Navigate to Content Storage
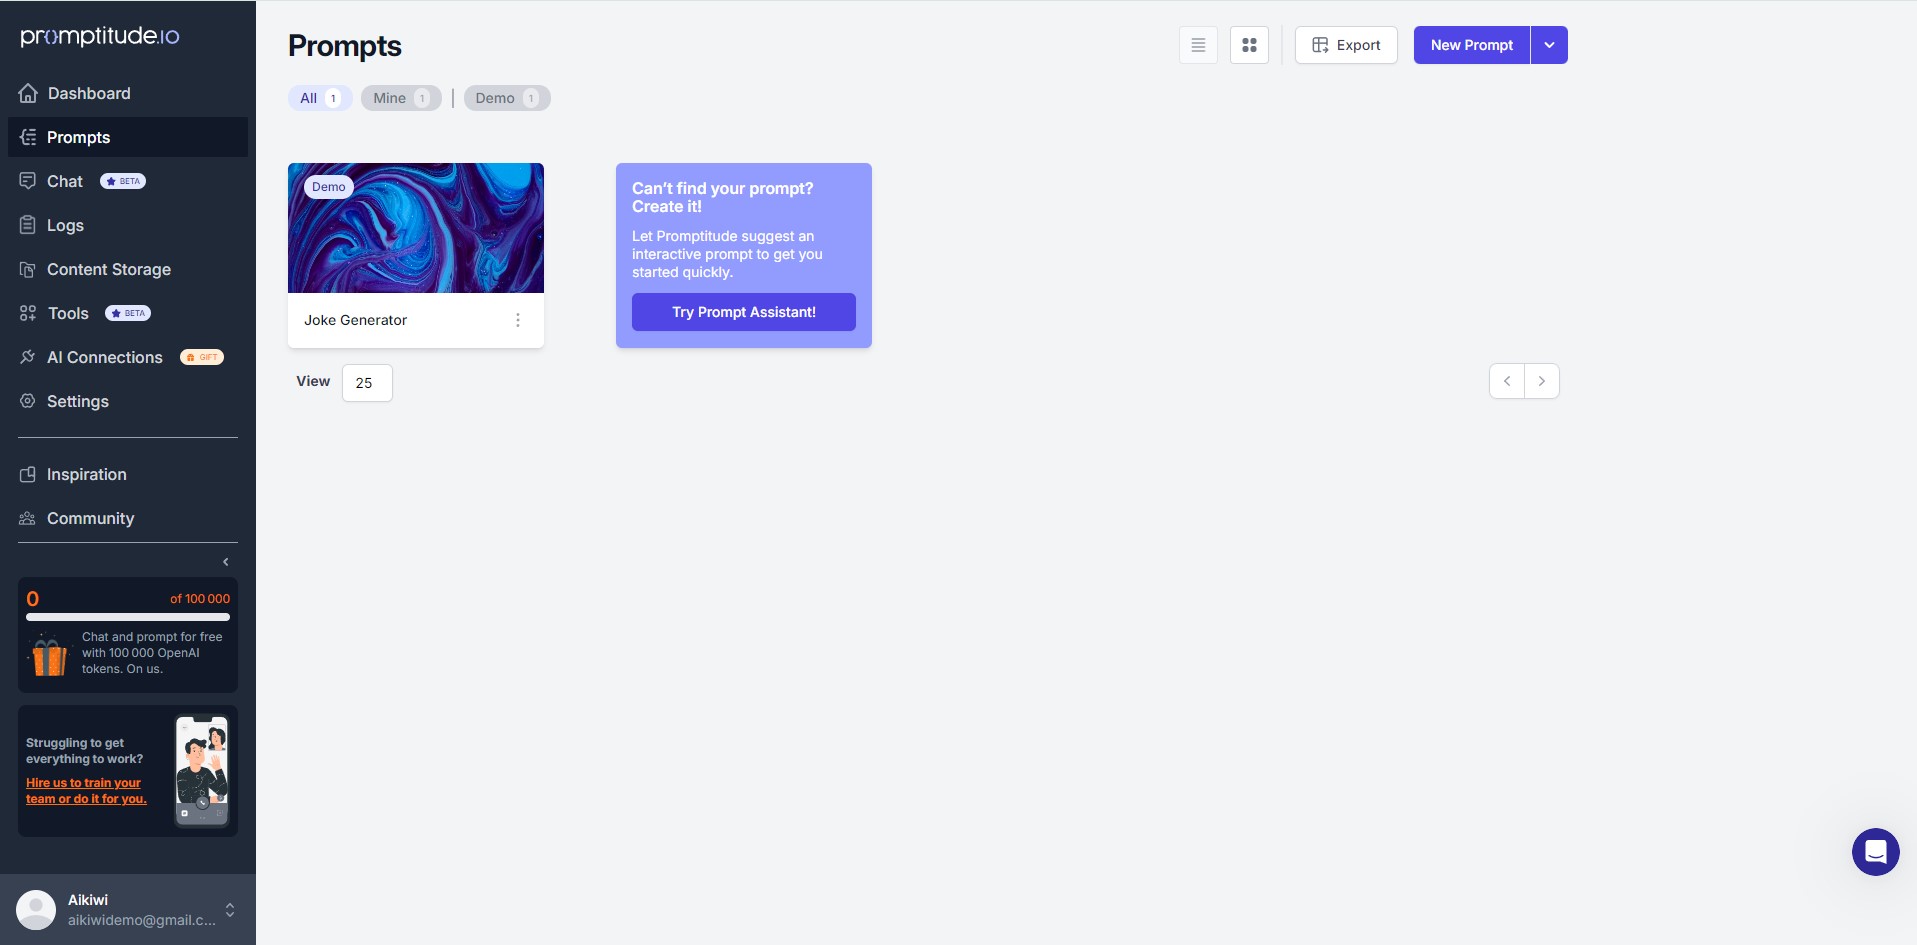This screenshot has width=1917, height=945. coord(128,269)
